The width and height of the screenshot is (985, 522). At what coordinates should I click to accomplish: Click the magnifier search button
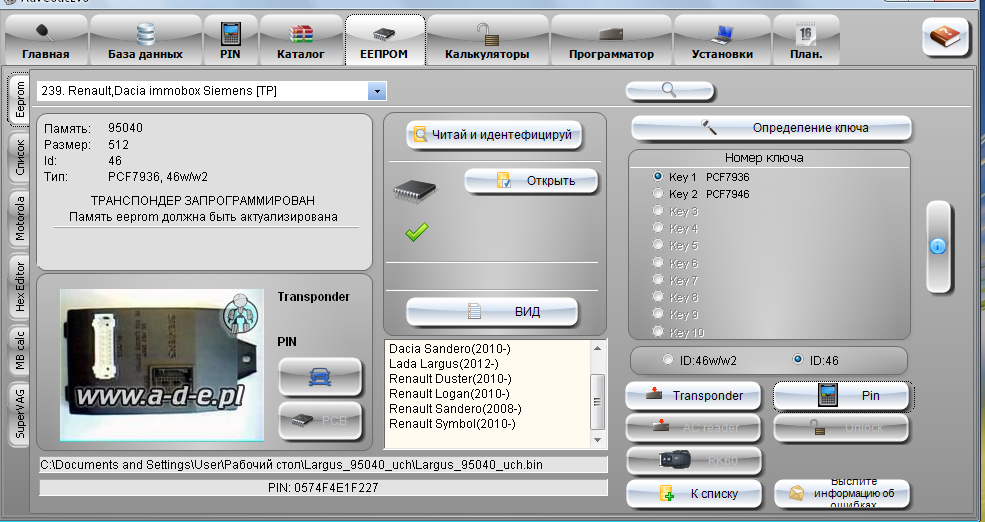coord(670,91)
